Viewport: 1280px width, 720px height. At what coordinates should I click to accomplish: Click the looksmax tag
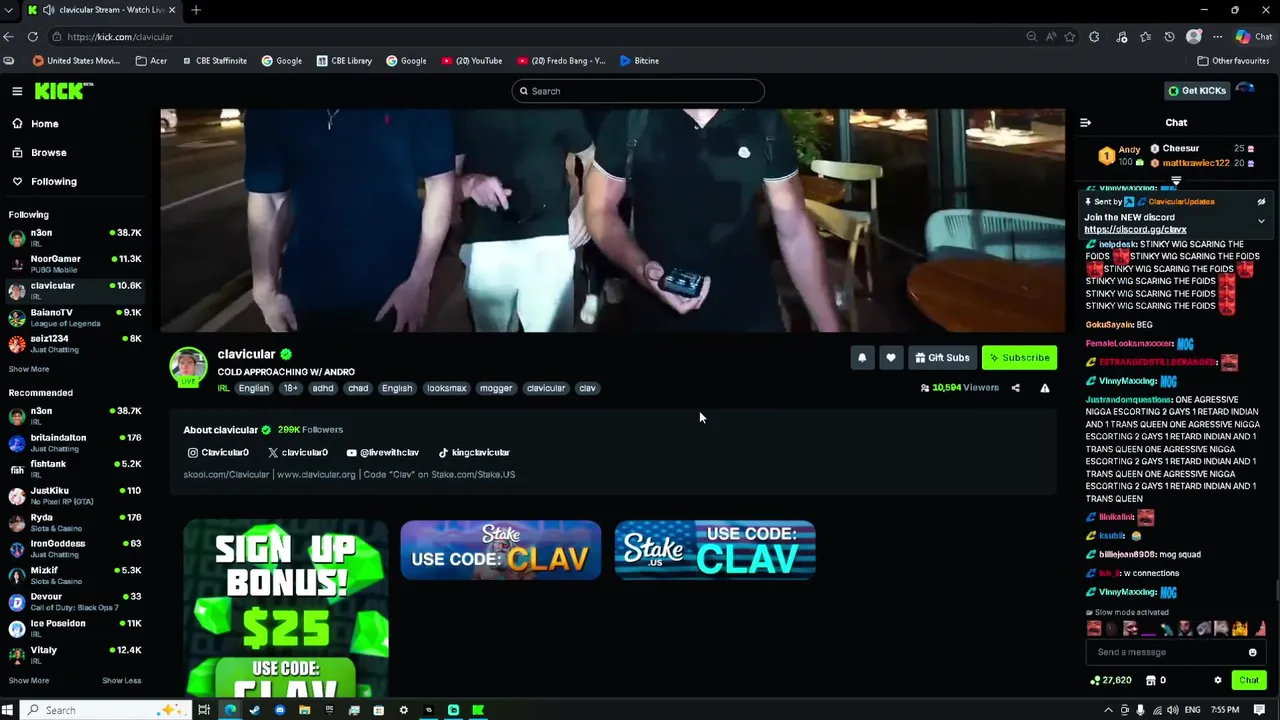point(446,388)
